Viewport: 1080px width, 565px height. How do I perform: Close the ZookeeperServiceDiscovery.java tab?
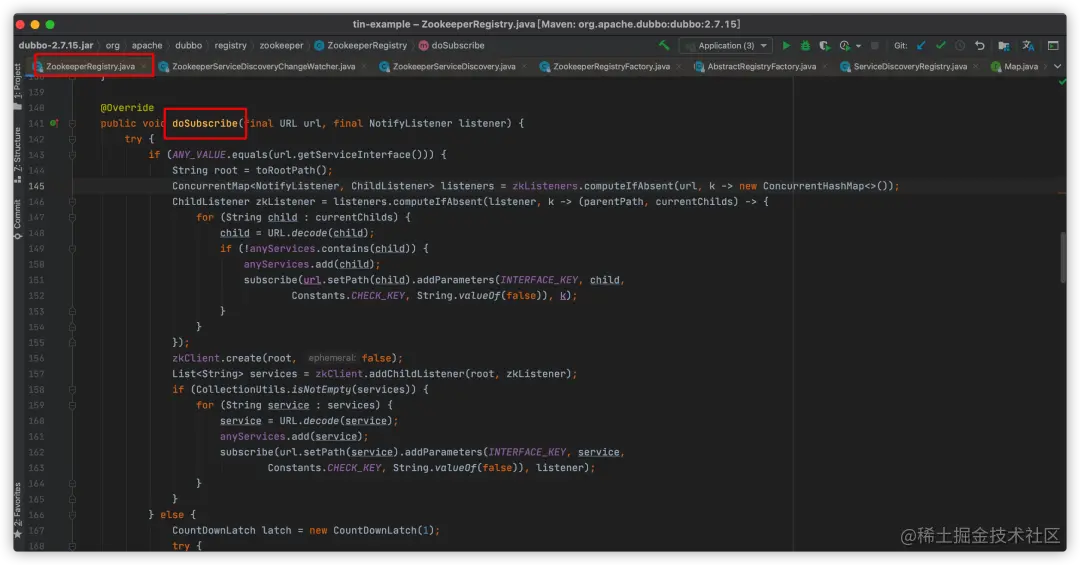[x=524, y=67]
